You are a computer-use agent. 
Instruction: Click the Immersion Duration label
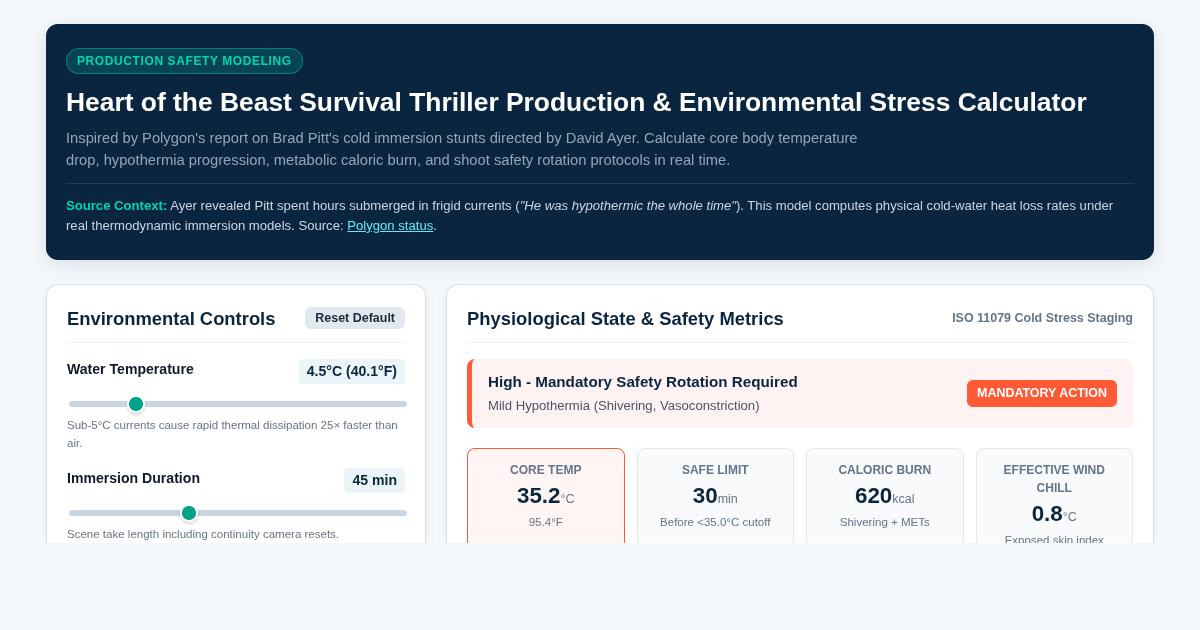point(133,478)
